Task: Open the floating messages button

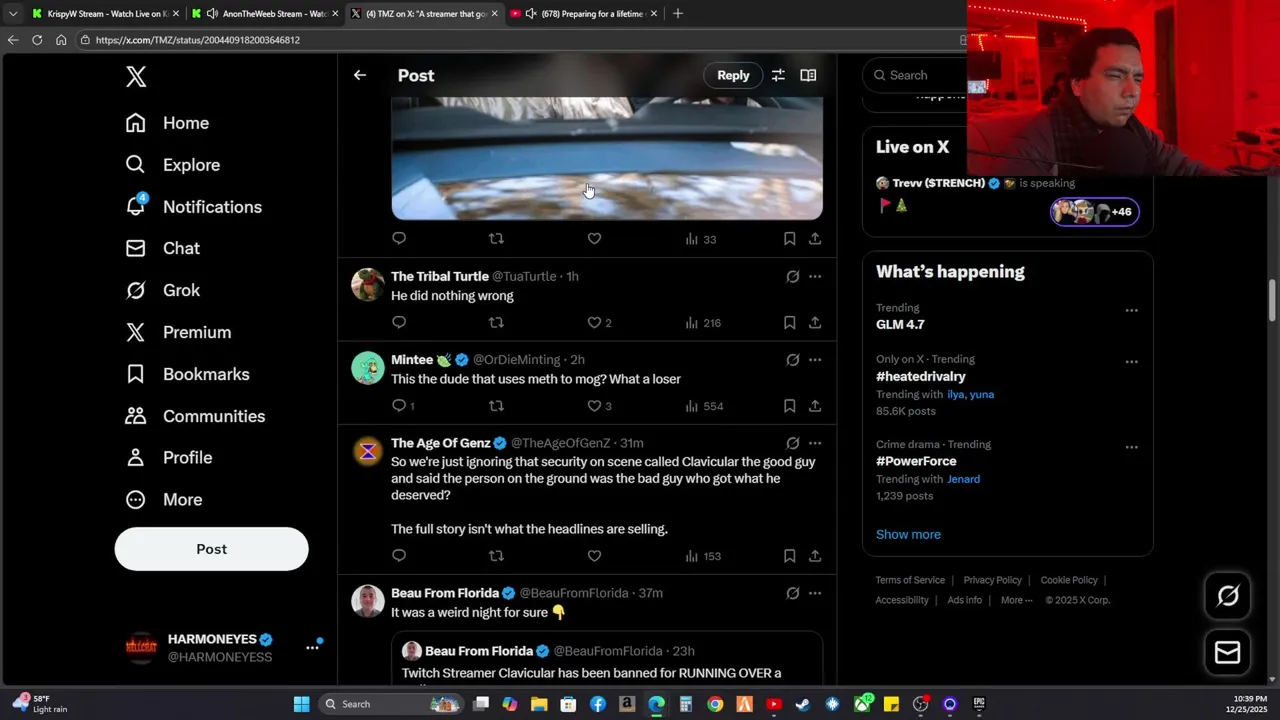Action: [x=1228, y=653]
